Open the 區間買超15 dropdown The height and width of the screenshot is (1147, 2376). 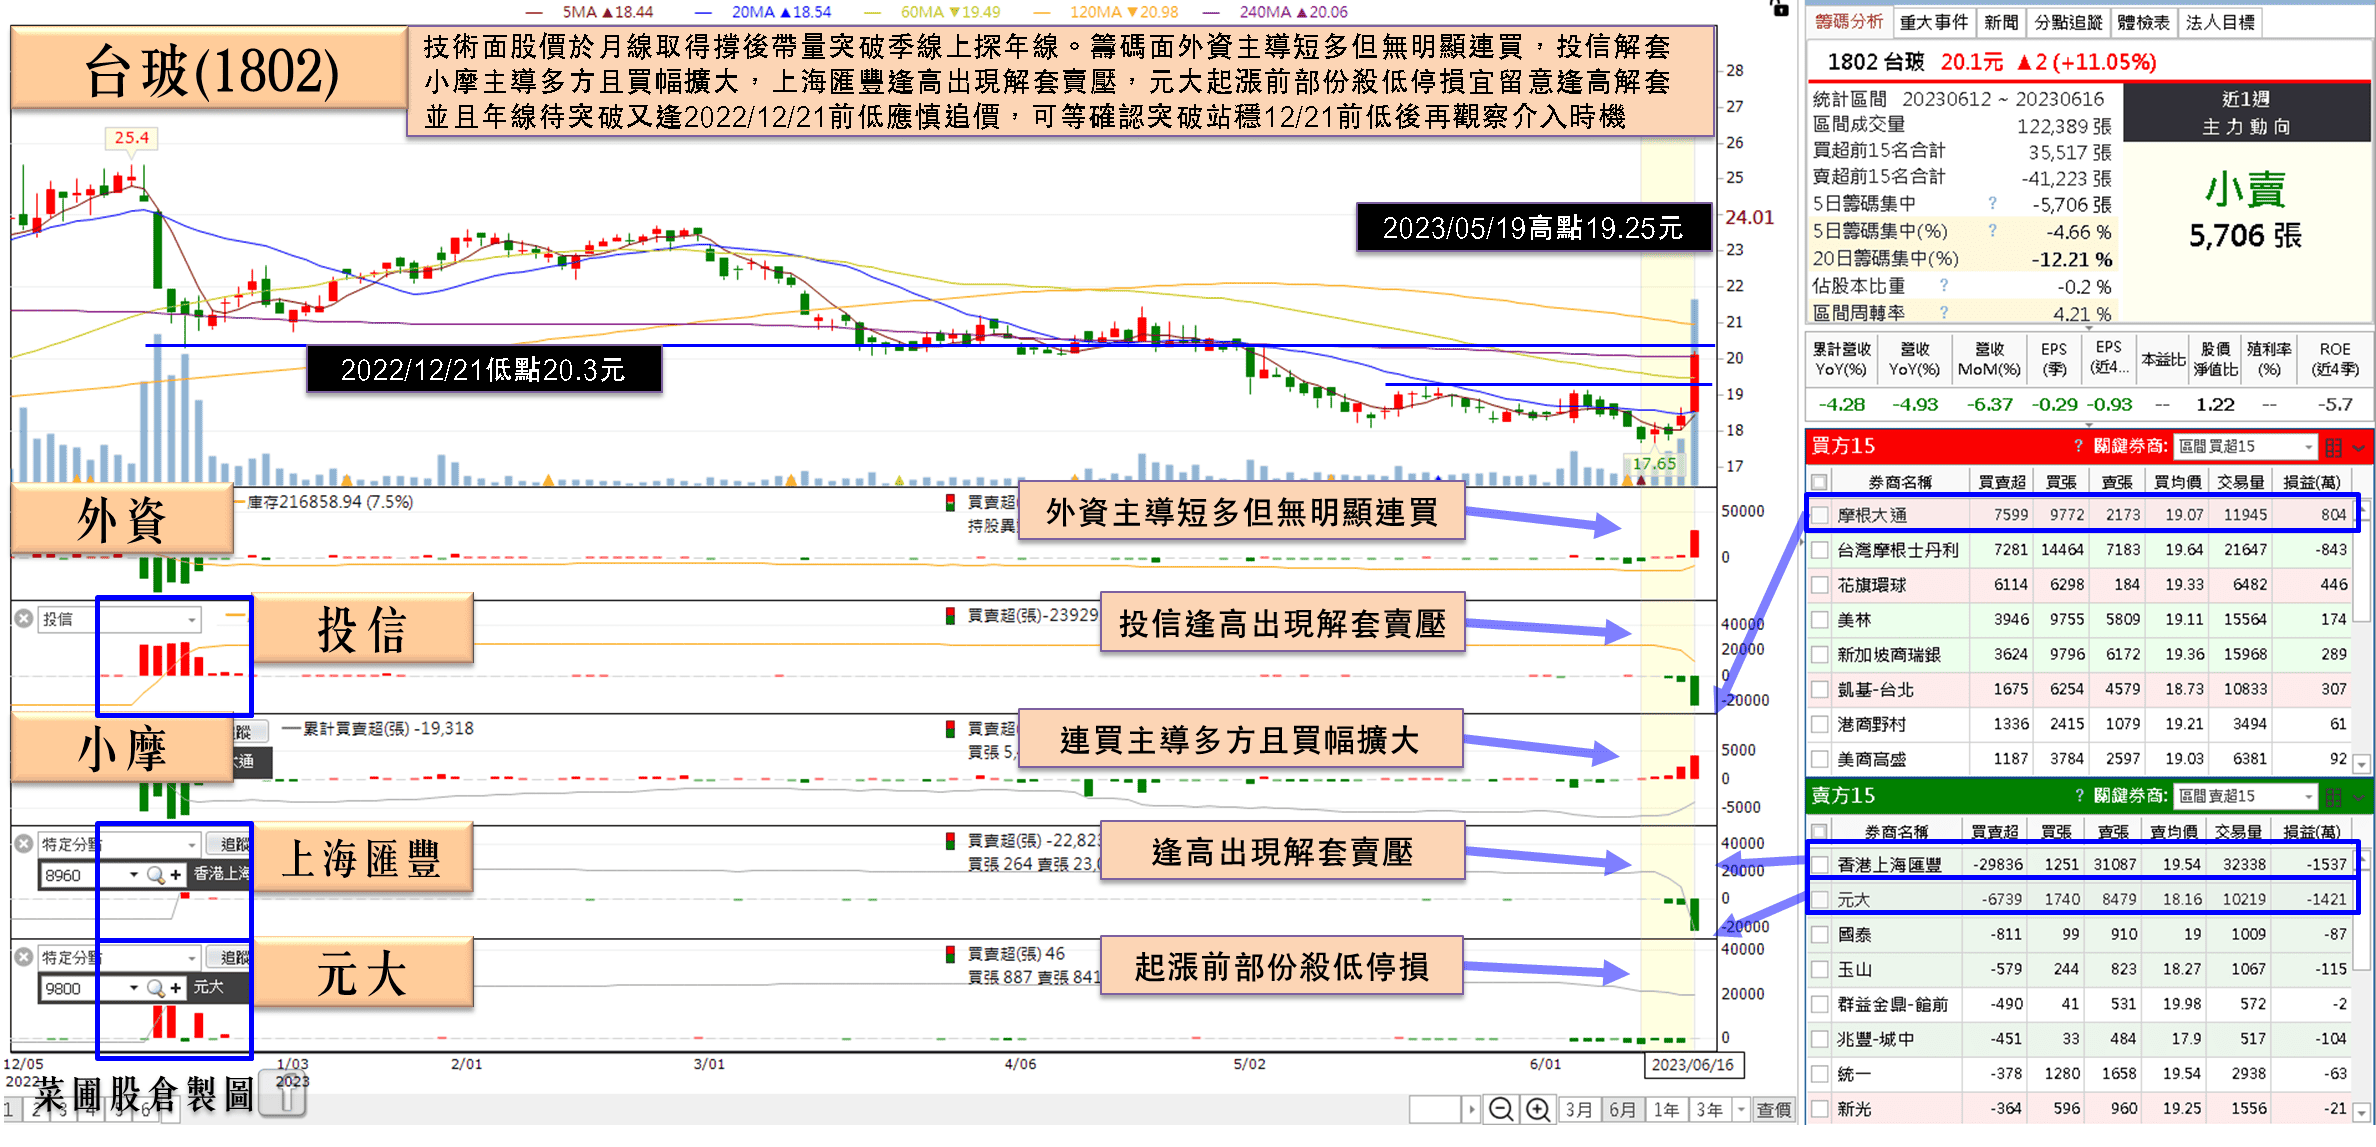2246,447
